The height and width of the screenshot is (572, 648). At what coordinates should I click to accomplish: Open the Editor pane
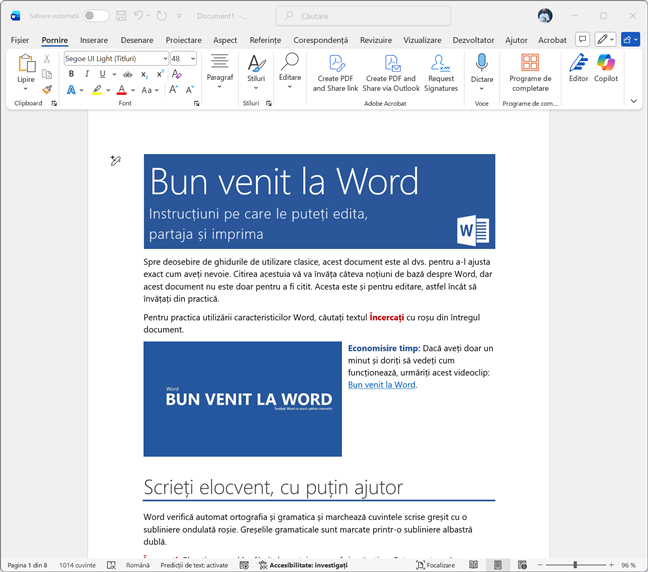[578, 68]
